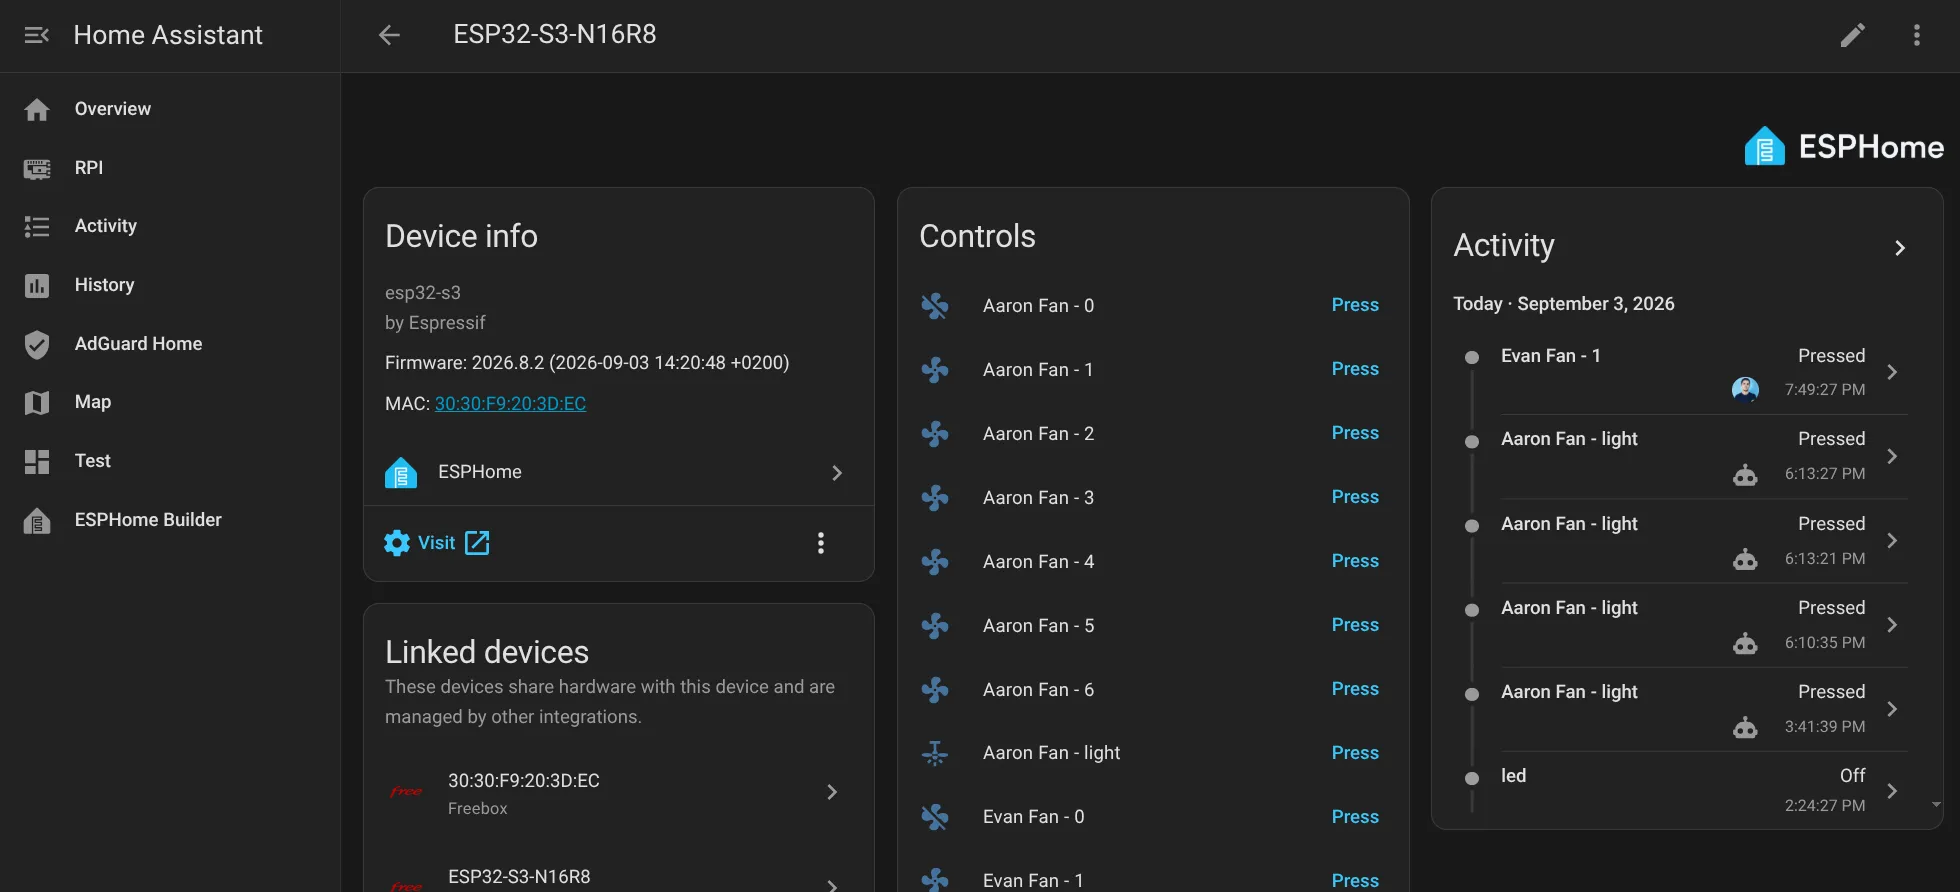Open the 3:41:39 PM Aaron Fan - light chevron

coord(1892,709)
